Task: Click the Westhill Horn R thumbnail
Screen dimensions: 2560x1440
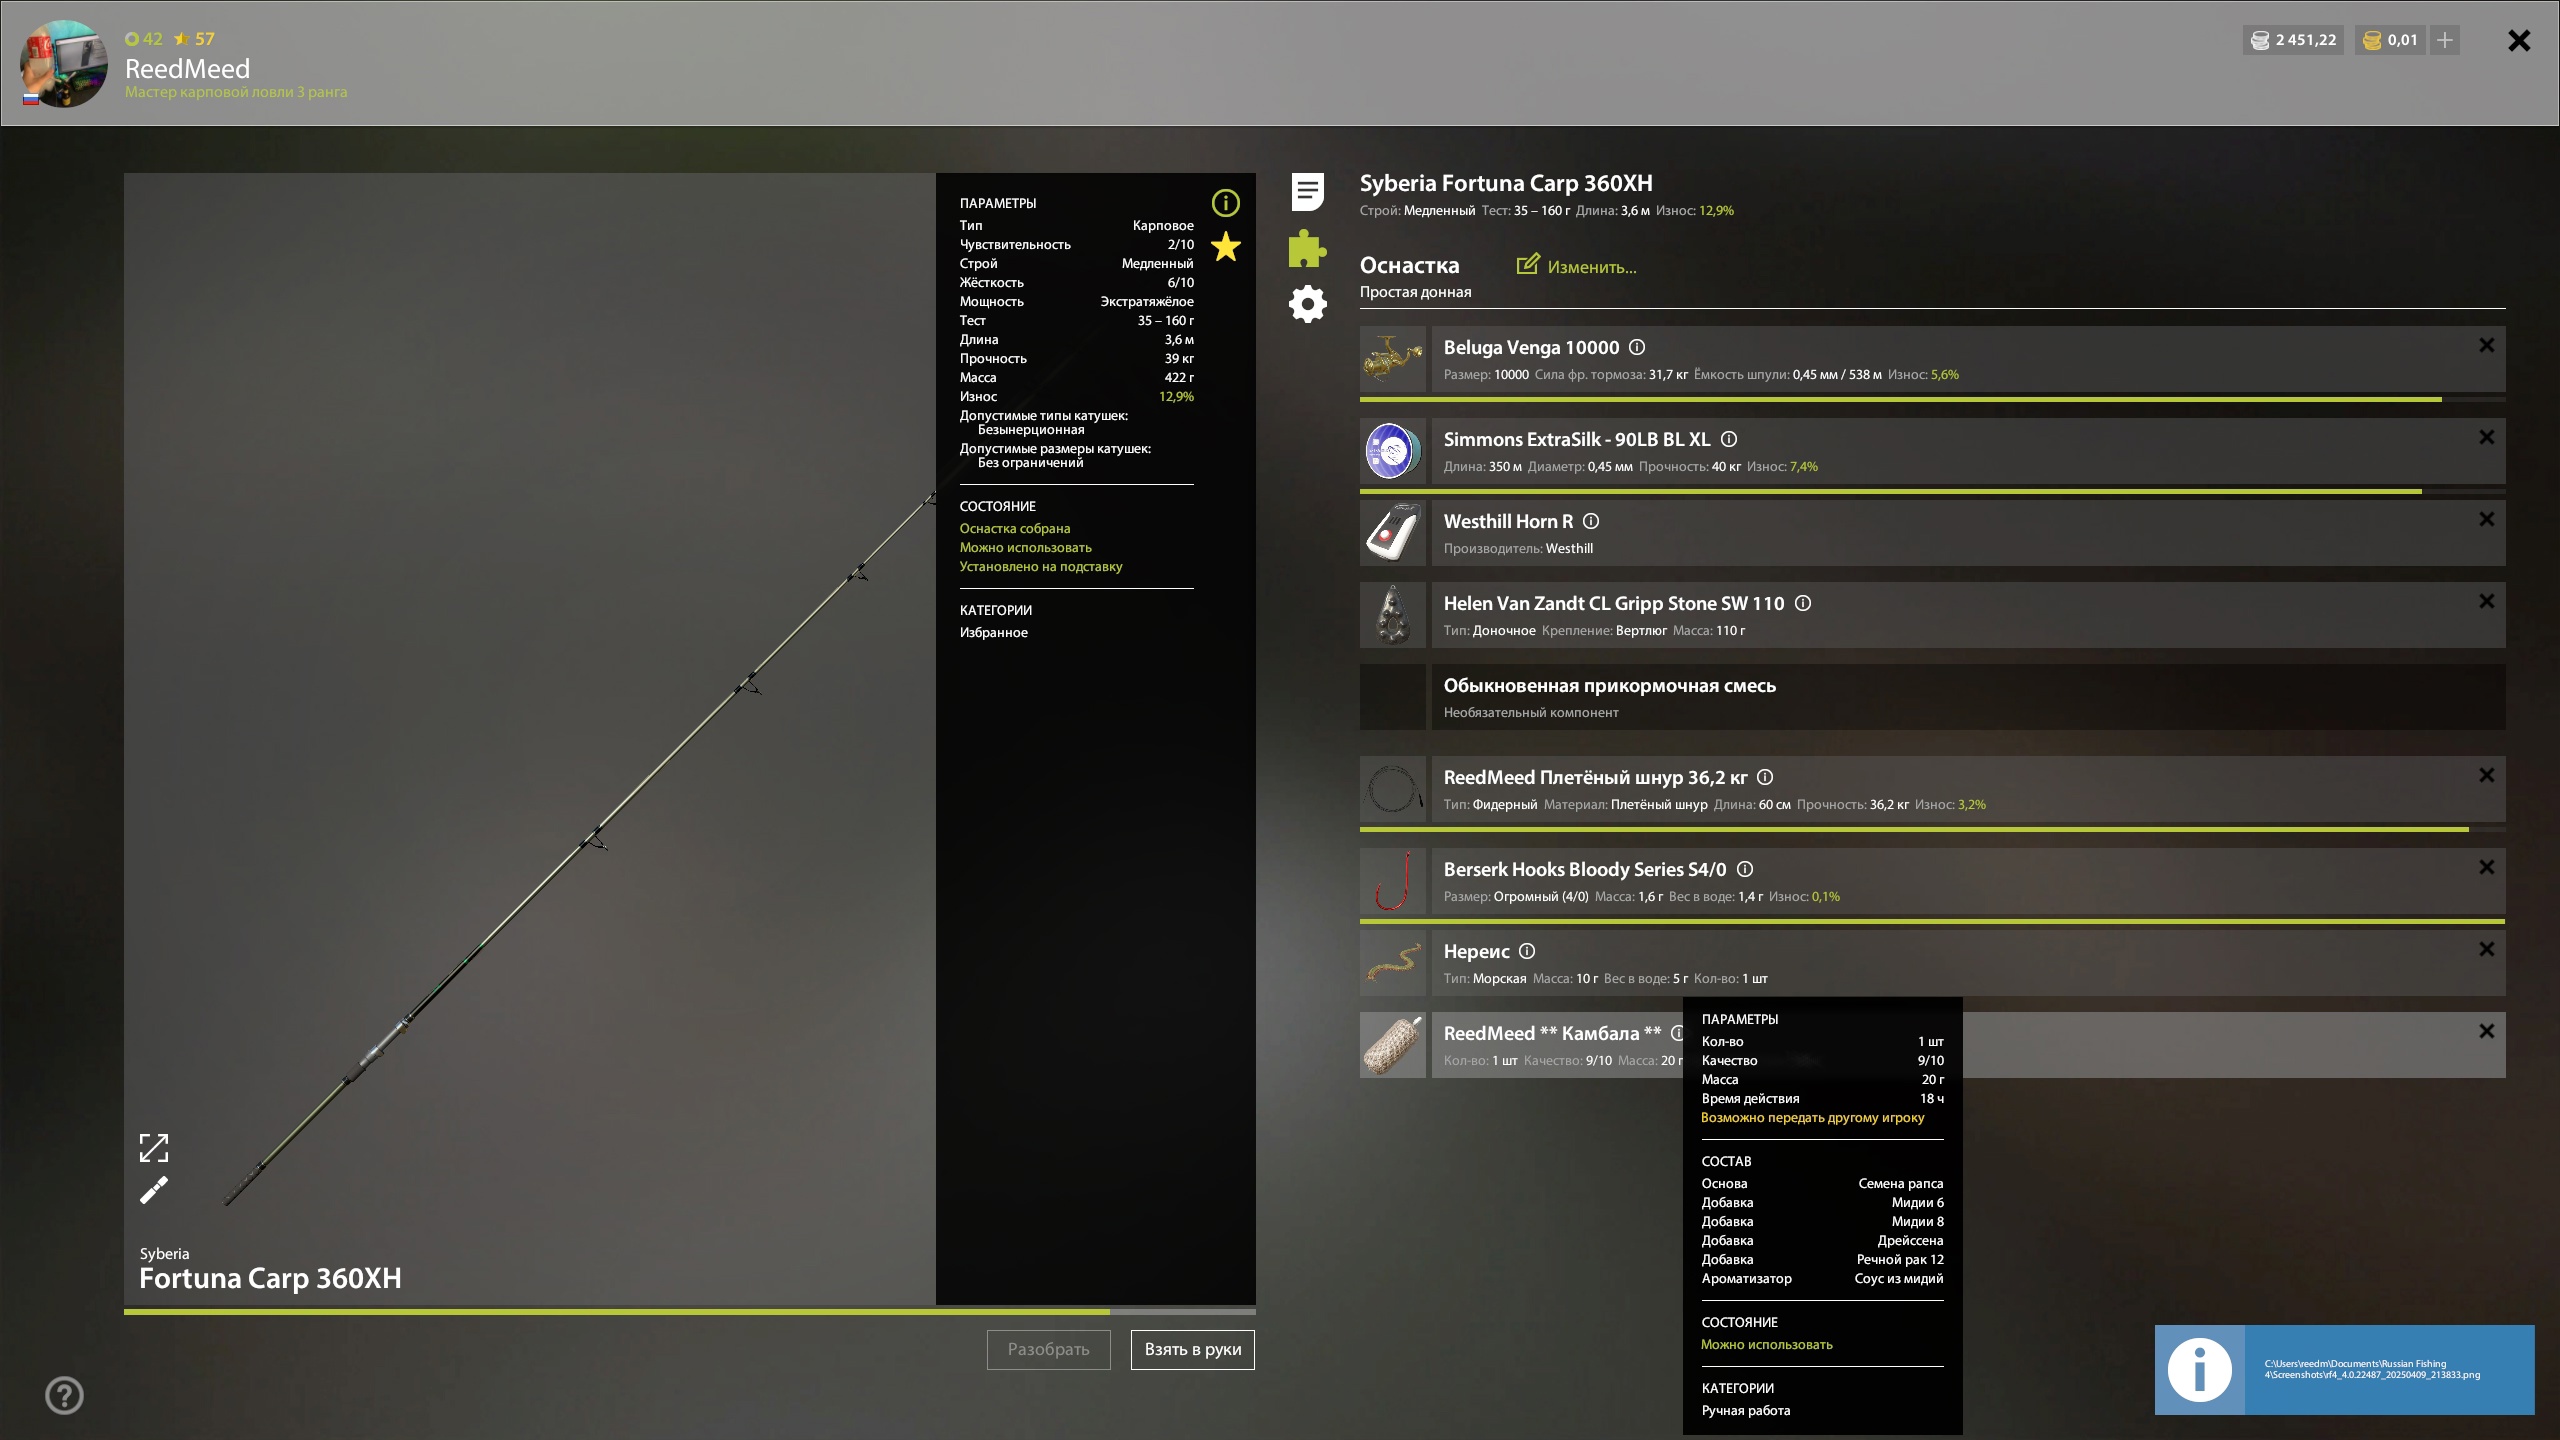Action: (x=1392, y=533)
